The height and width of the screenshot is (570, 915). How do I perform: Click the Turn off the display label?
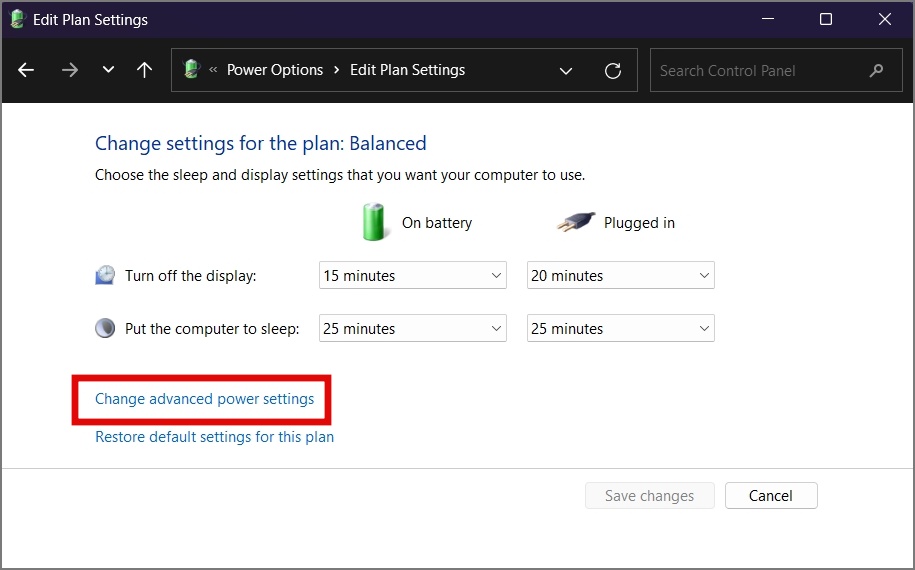tap(190, 276)
